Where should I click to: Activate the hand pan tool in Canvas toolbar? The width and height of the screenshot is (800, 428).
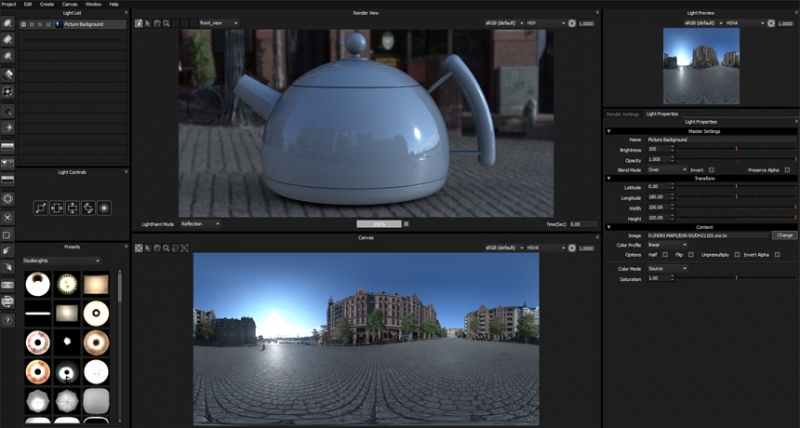(x=157, y=248)
